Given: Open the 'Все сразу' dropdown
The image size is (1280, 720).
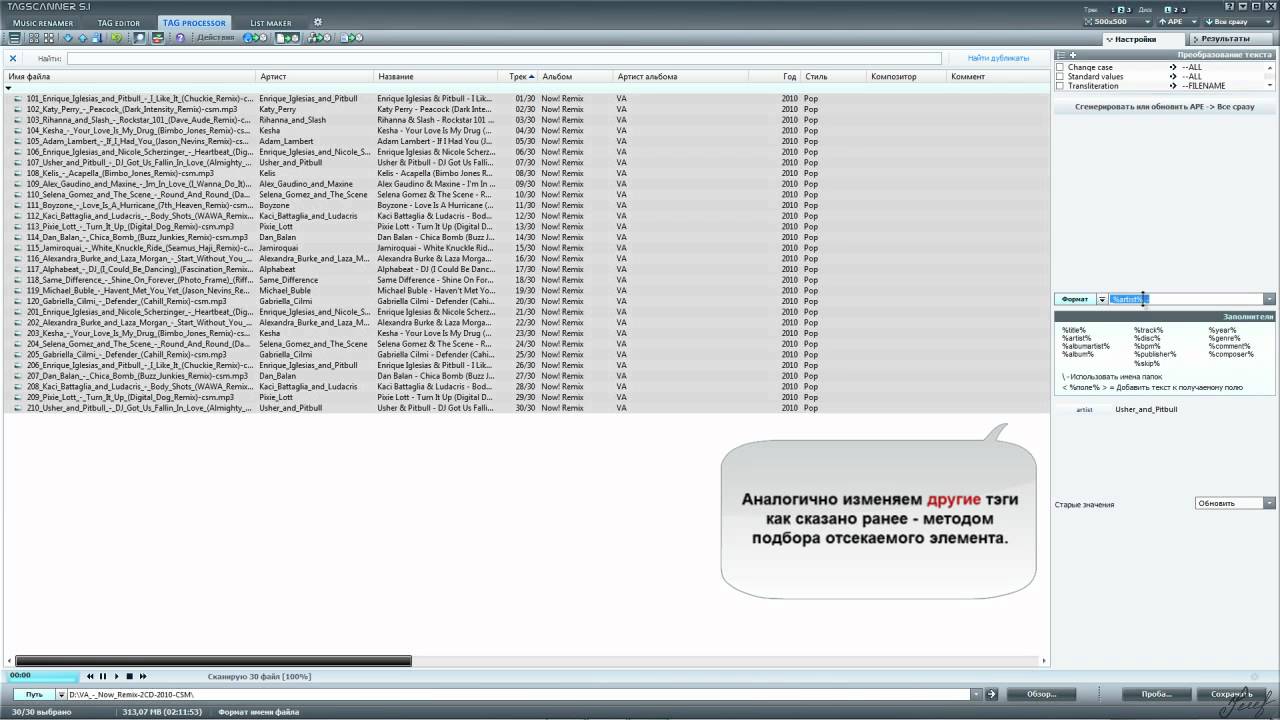Looking at the screenshot, I should (1237, 21).
